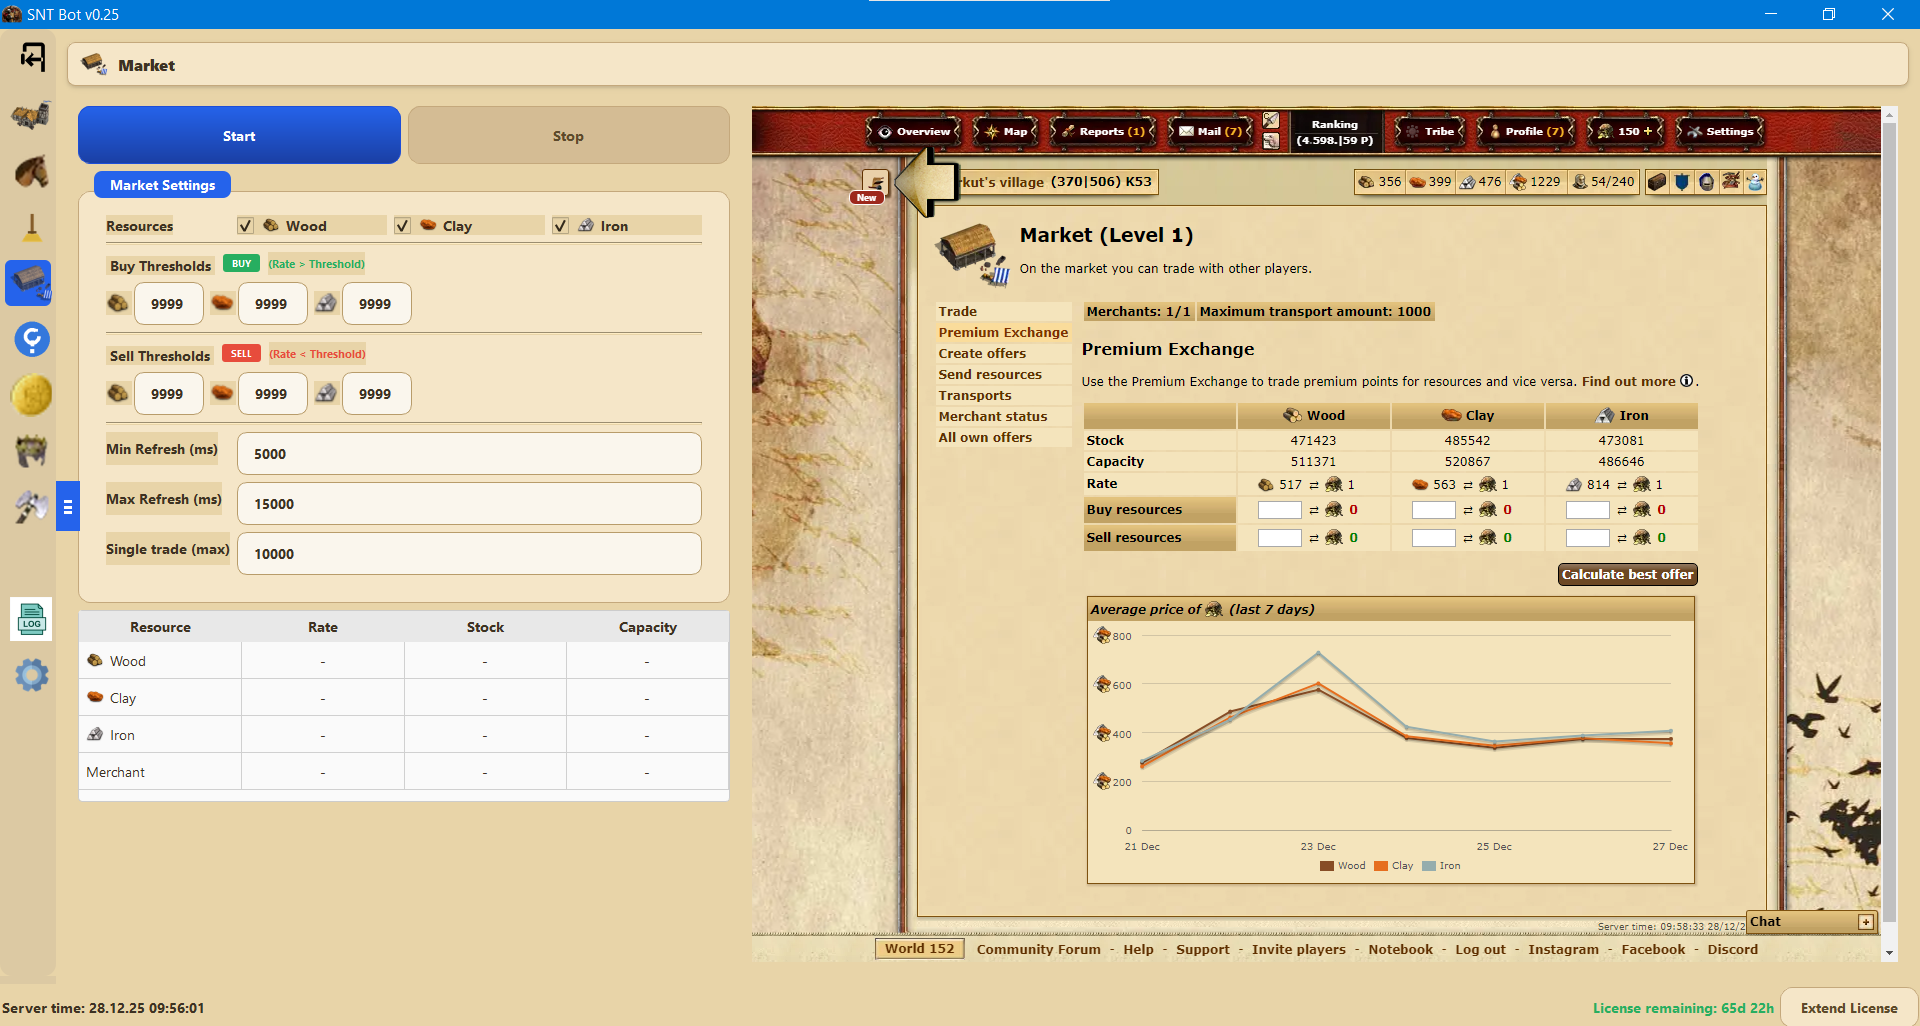Screen dimensions: 1920x1026
Task: Click the Min Refresh (ms) input field
Action: 469,454
